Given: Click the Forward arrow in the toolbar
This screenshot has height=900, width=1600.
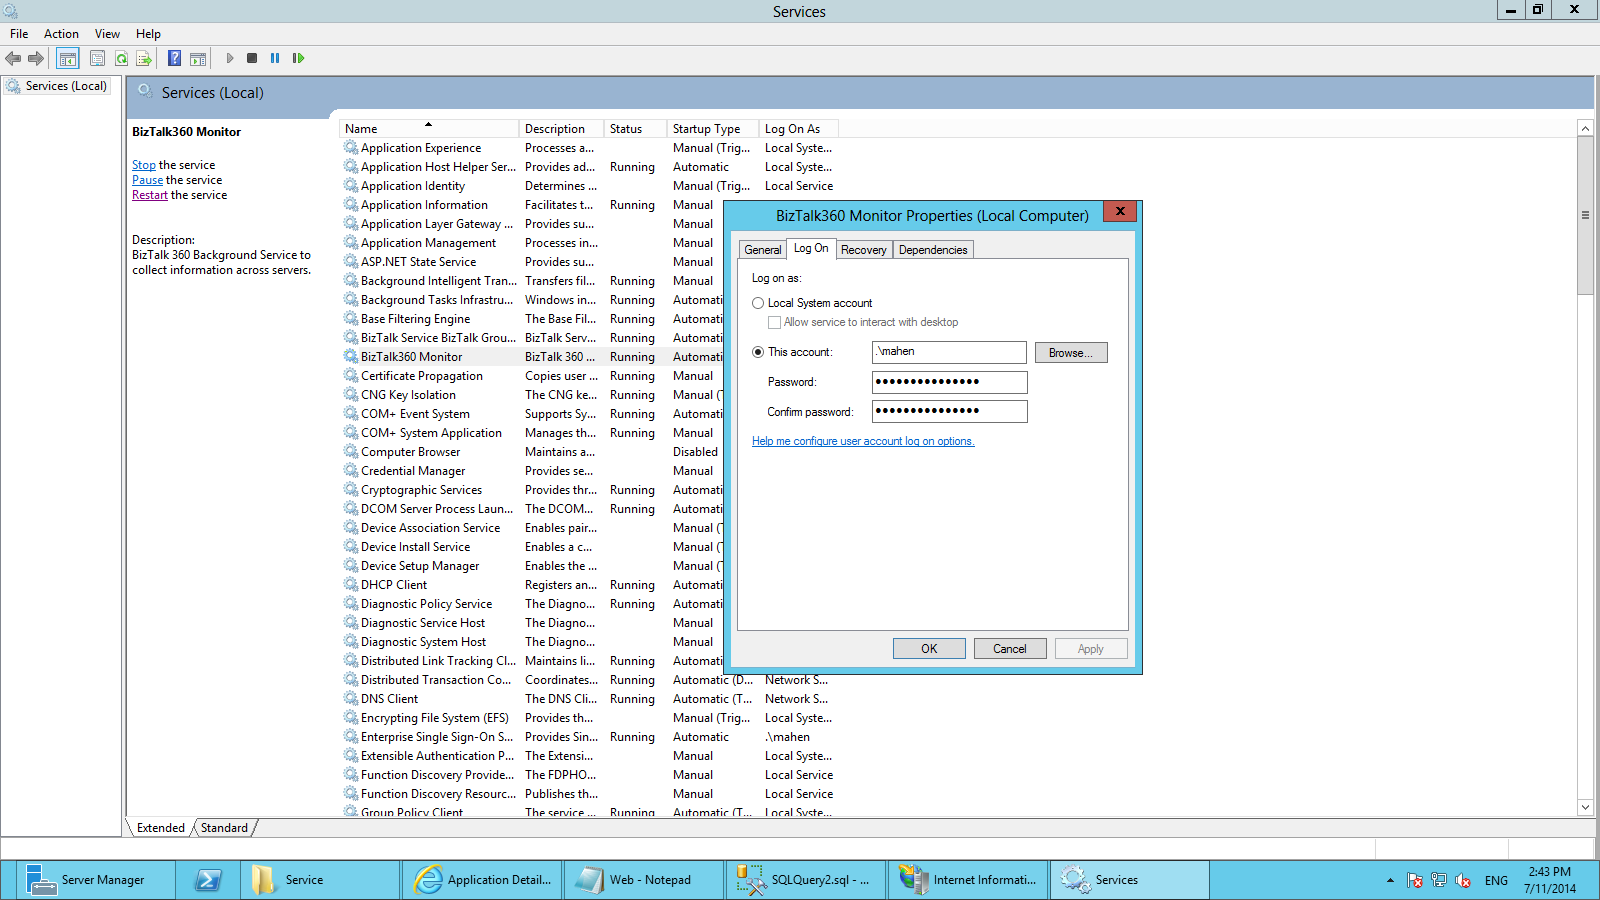Looking at the screenshot, I should click(36, 58).
